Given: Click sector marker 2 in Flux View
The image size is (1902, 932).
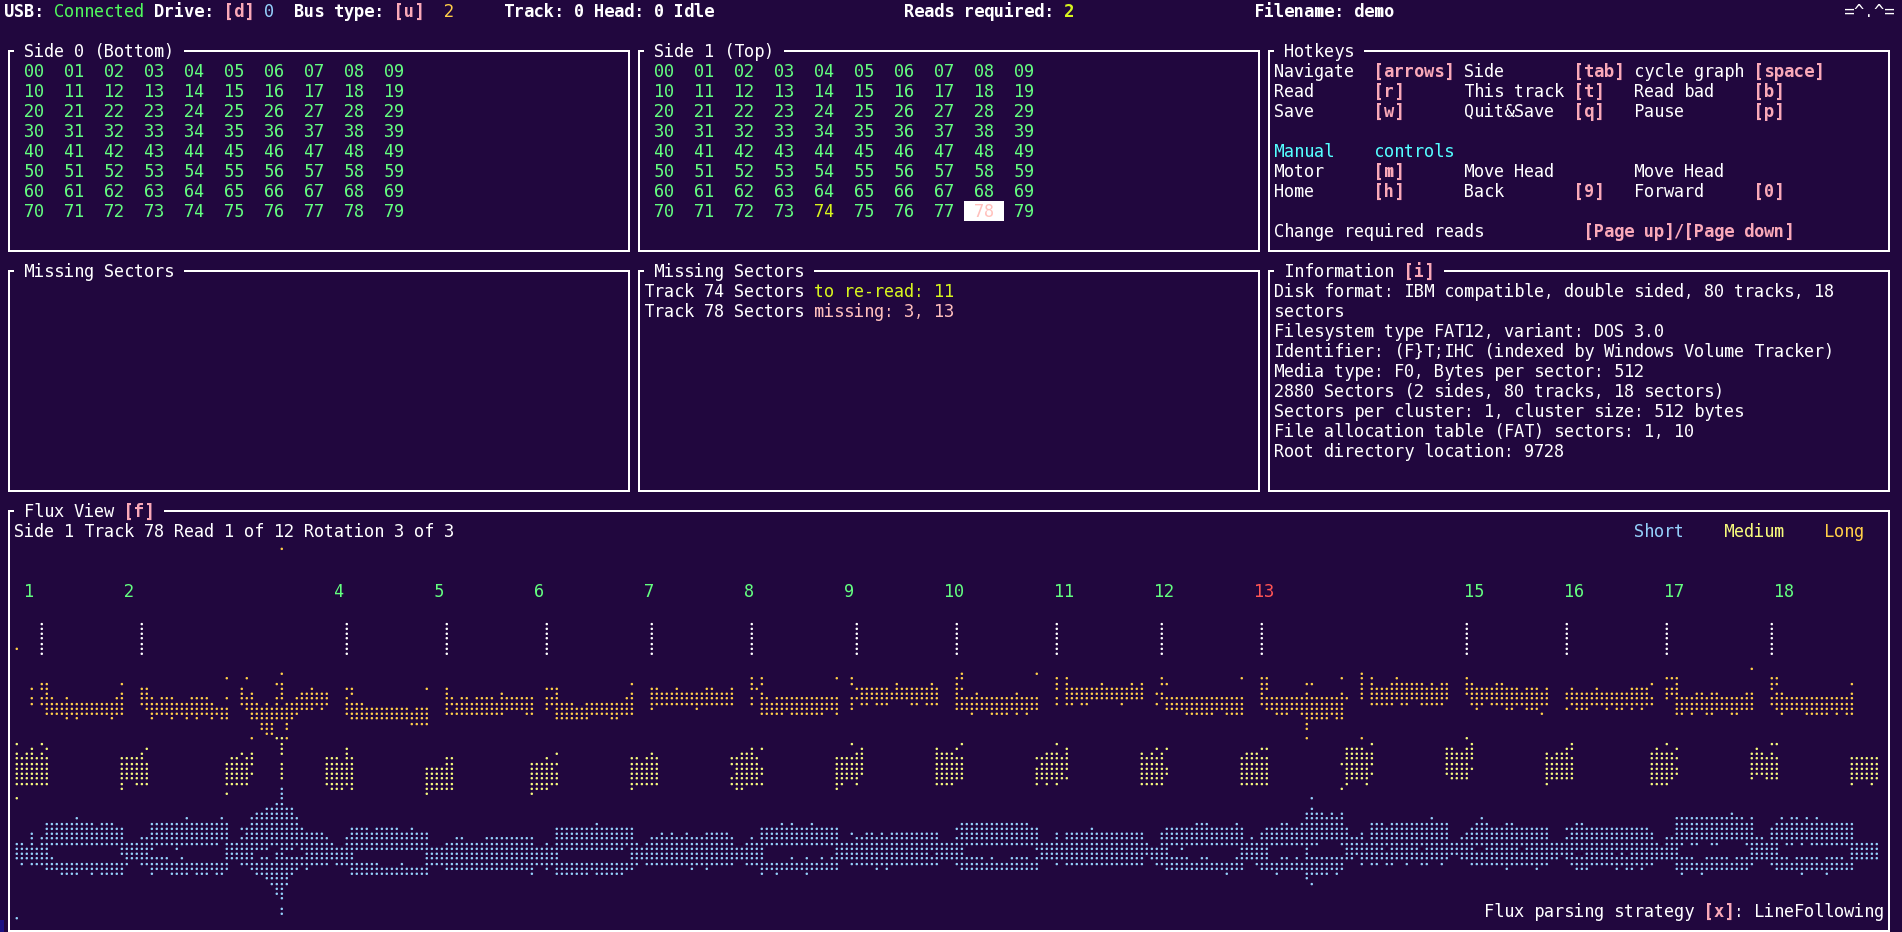Looking at the screenshot, I should click(x=129, y=591).
